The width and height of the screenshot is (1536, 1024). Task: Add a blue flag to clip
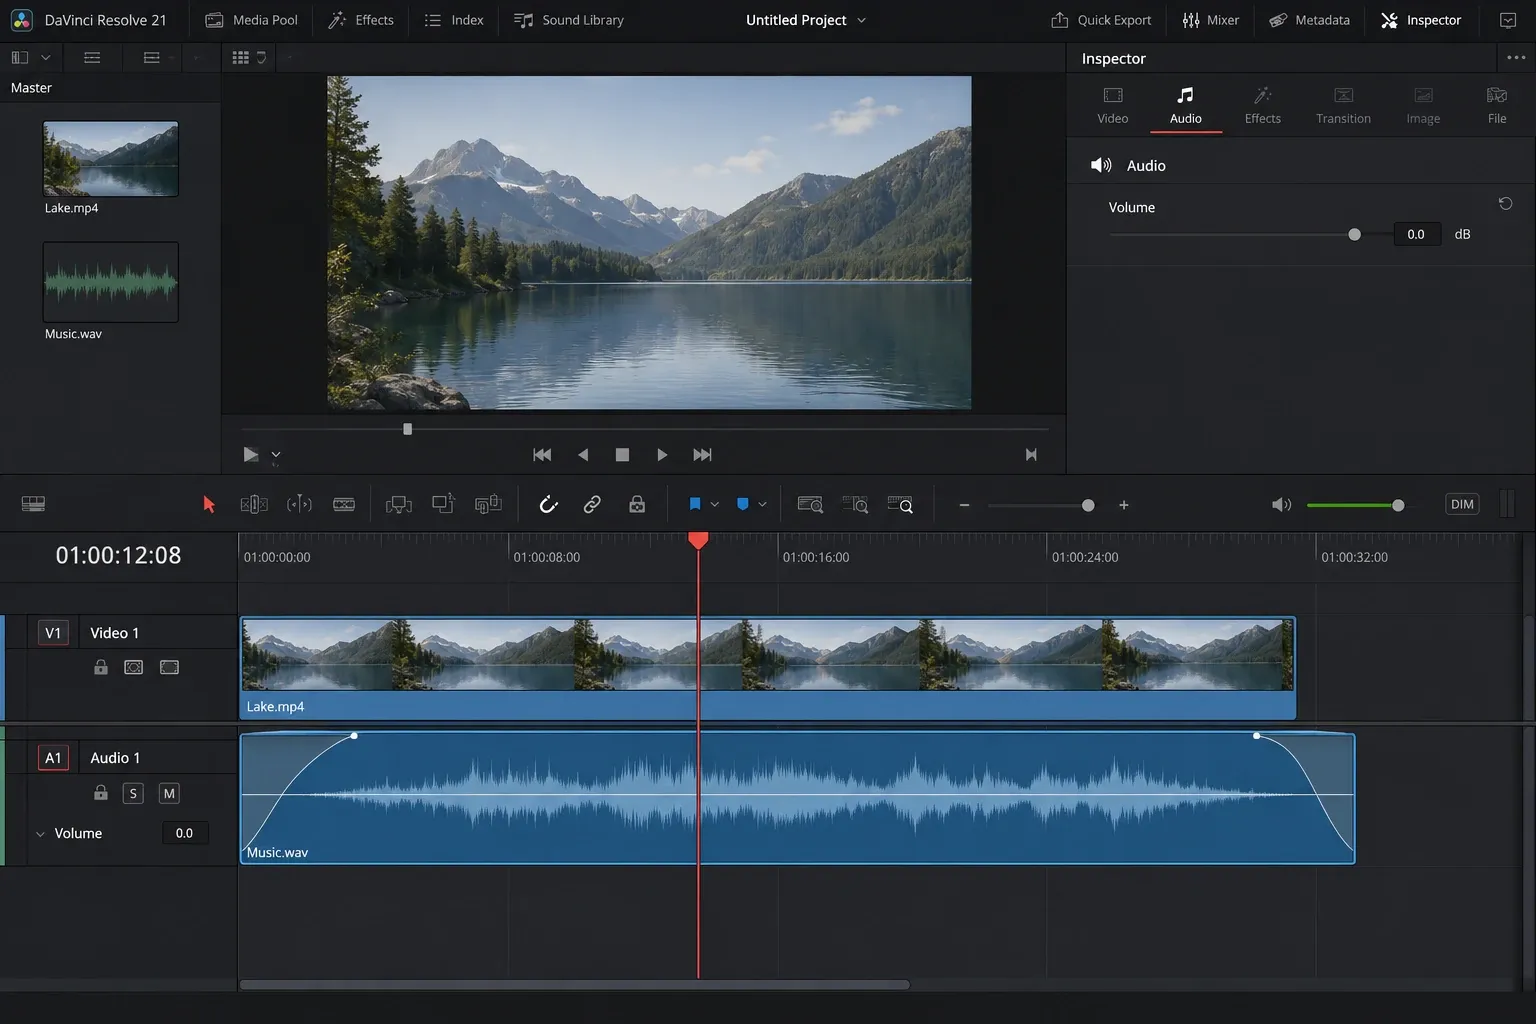pyautogui.click(x=695, y=505)
